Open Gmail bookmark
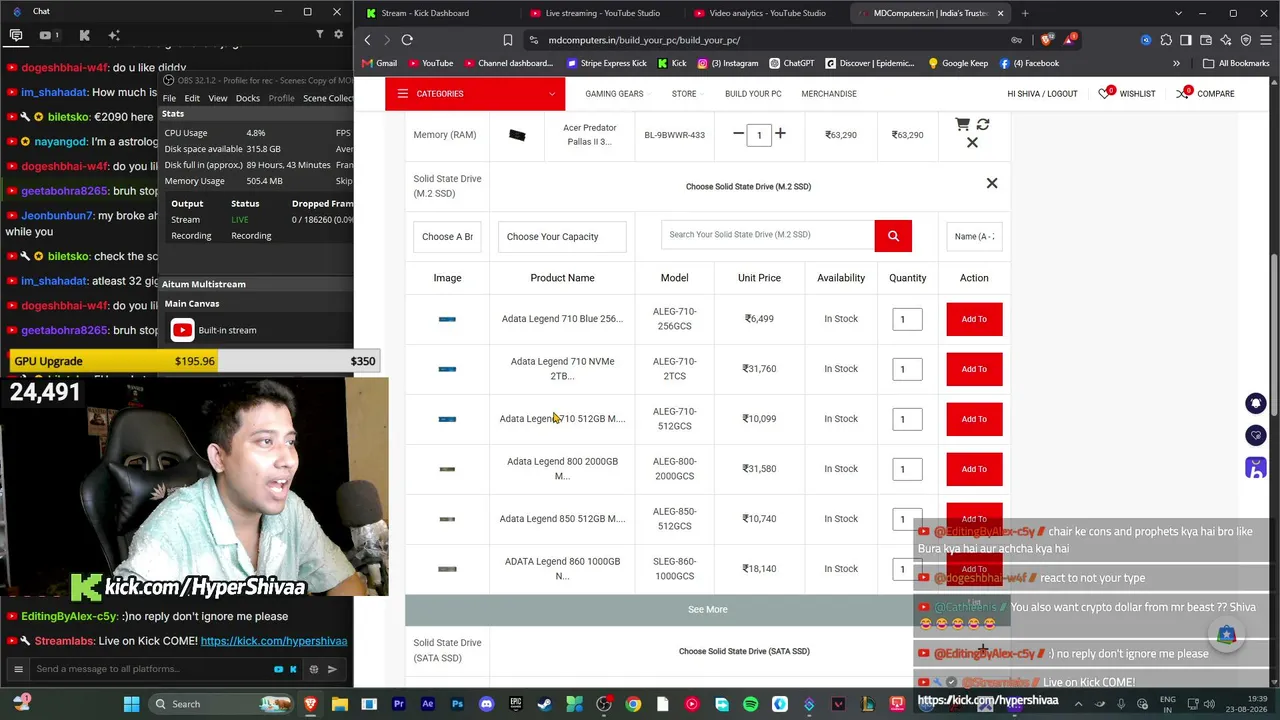This screenshot has height=720, width=1280. pyautogui.click(x=380, y=63)
